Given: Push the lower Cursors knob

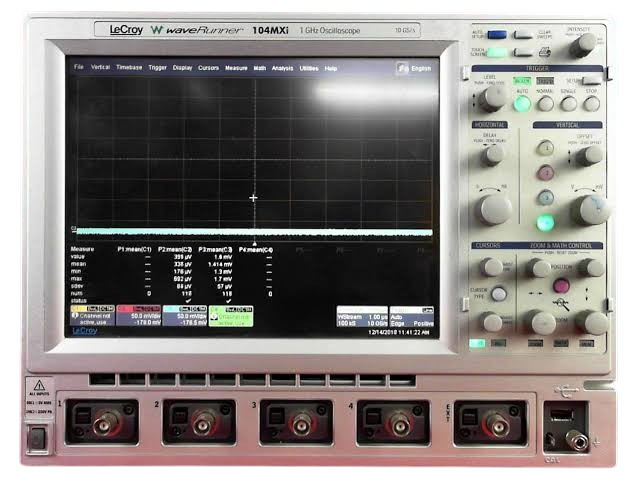Looking at the screenshot, I should (492, 322).
